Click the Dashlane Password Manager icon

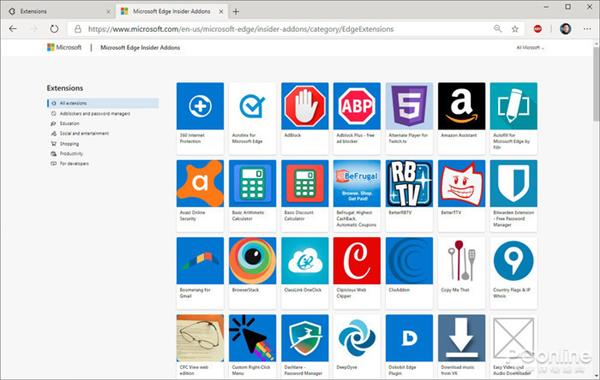click(305, 338)
